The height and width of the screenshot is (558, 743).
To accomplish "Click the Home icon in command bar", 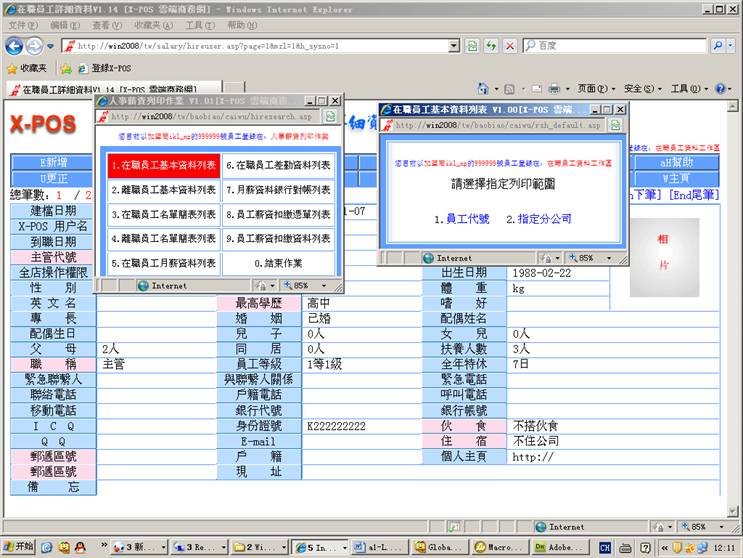I will (484, 89).
